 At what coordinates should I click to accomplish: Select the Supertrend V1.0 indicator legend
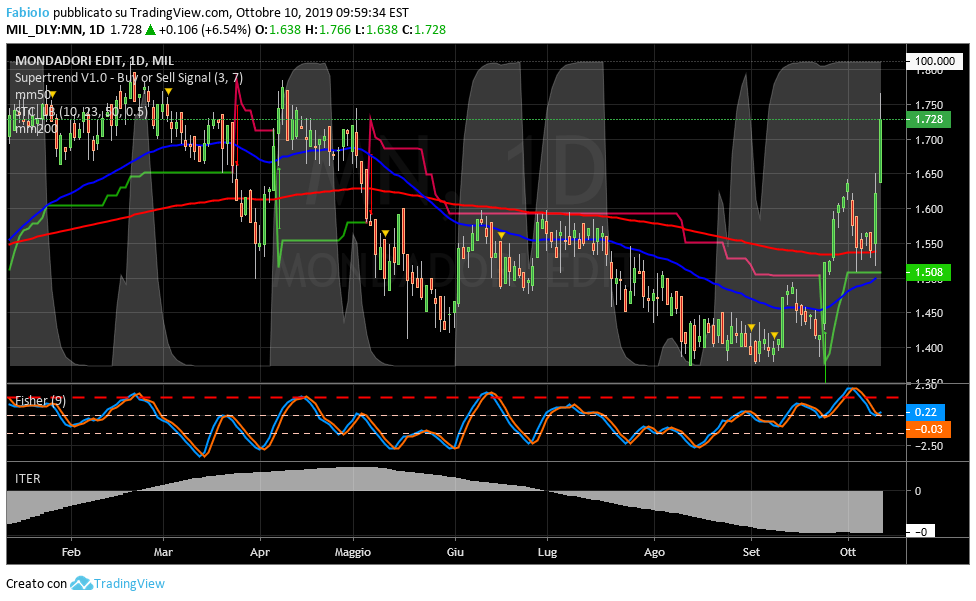[128, 77]
